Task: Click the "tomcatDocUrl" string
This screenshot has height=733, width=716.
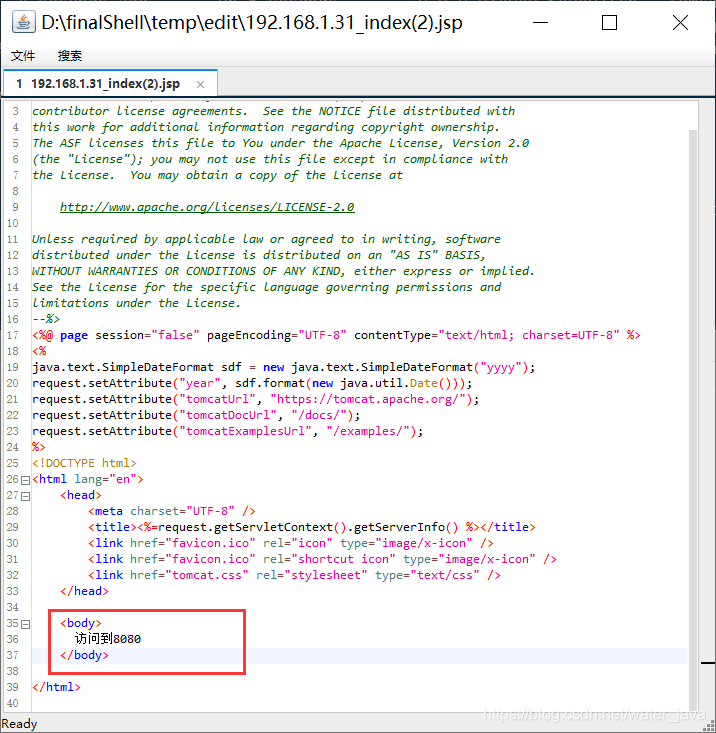Action: 228,415
